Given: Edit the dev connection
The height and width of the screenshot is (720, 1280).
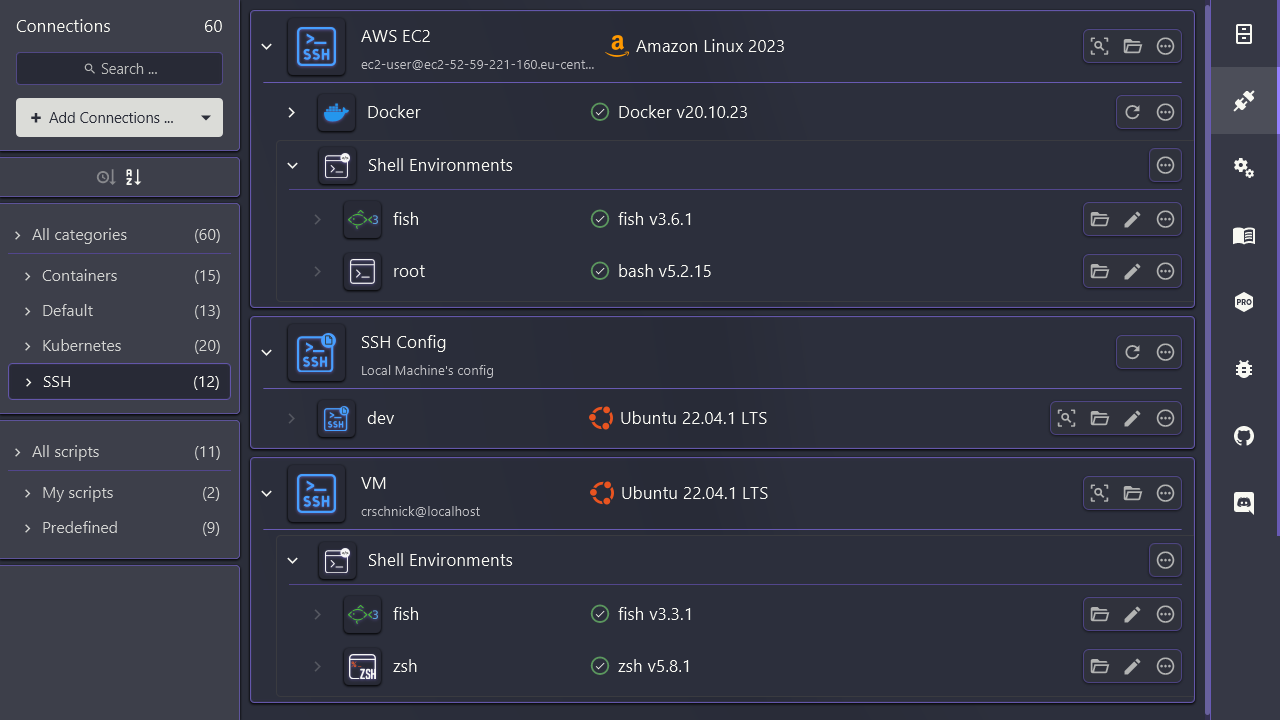Looking at the screenshot, I should tap(1132, 418).
